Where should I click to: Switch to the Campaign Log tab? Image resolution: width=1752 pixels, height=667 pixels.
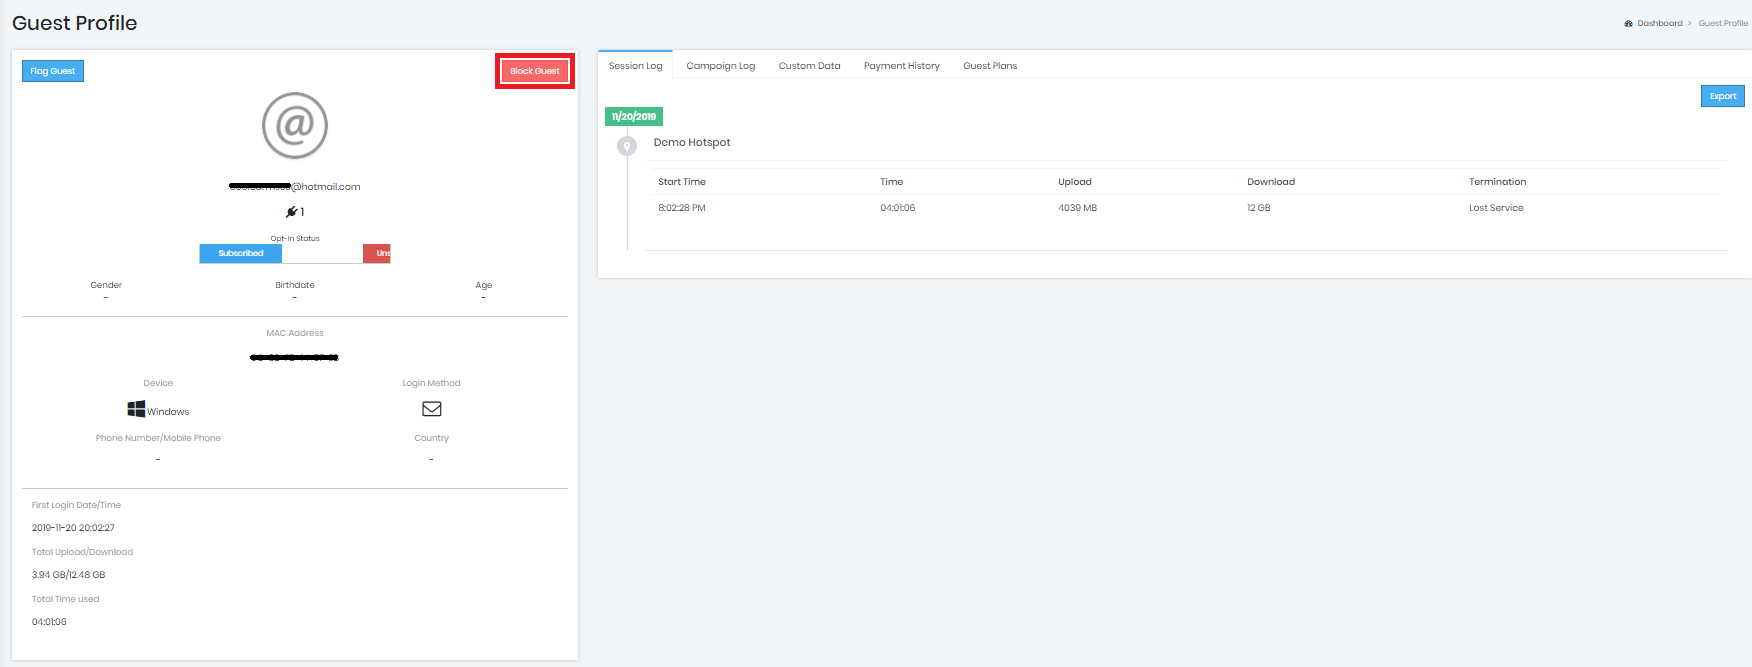pyautogui.click(x=720, y=66)
